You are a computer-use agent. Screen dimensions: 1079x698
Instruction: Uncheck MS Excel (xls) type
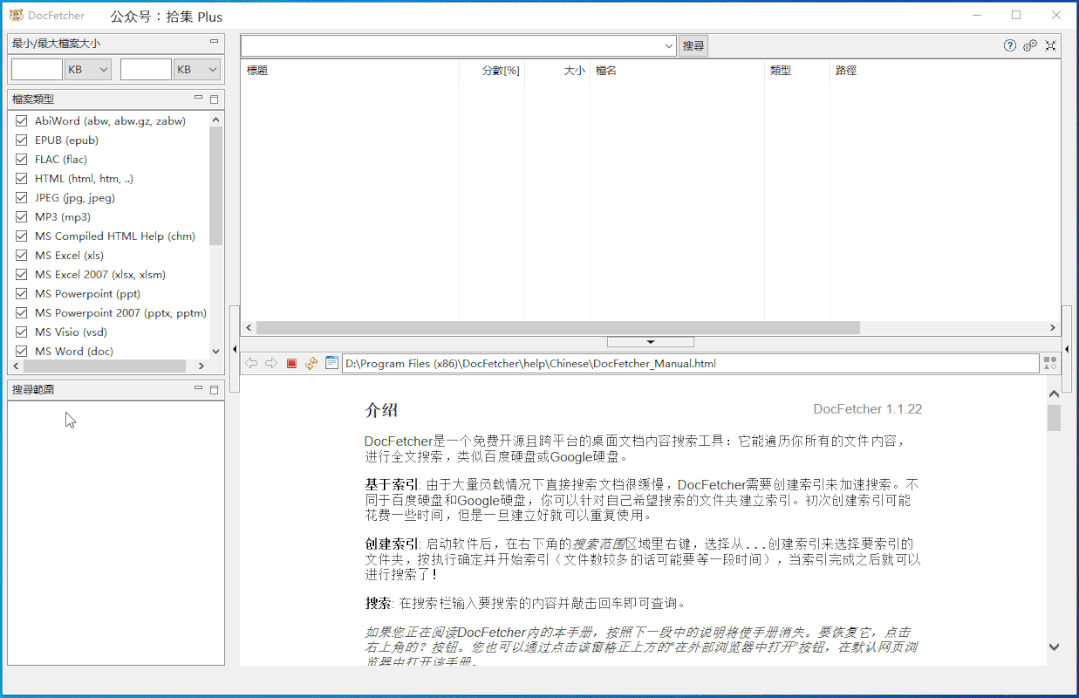tap(21, 255)
